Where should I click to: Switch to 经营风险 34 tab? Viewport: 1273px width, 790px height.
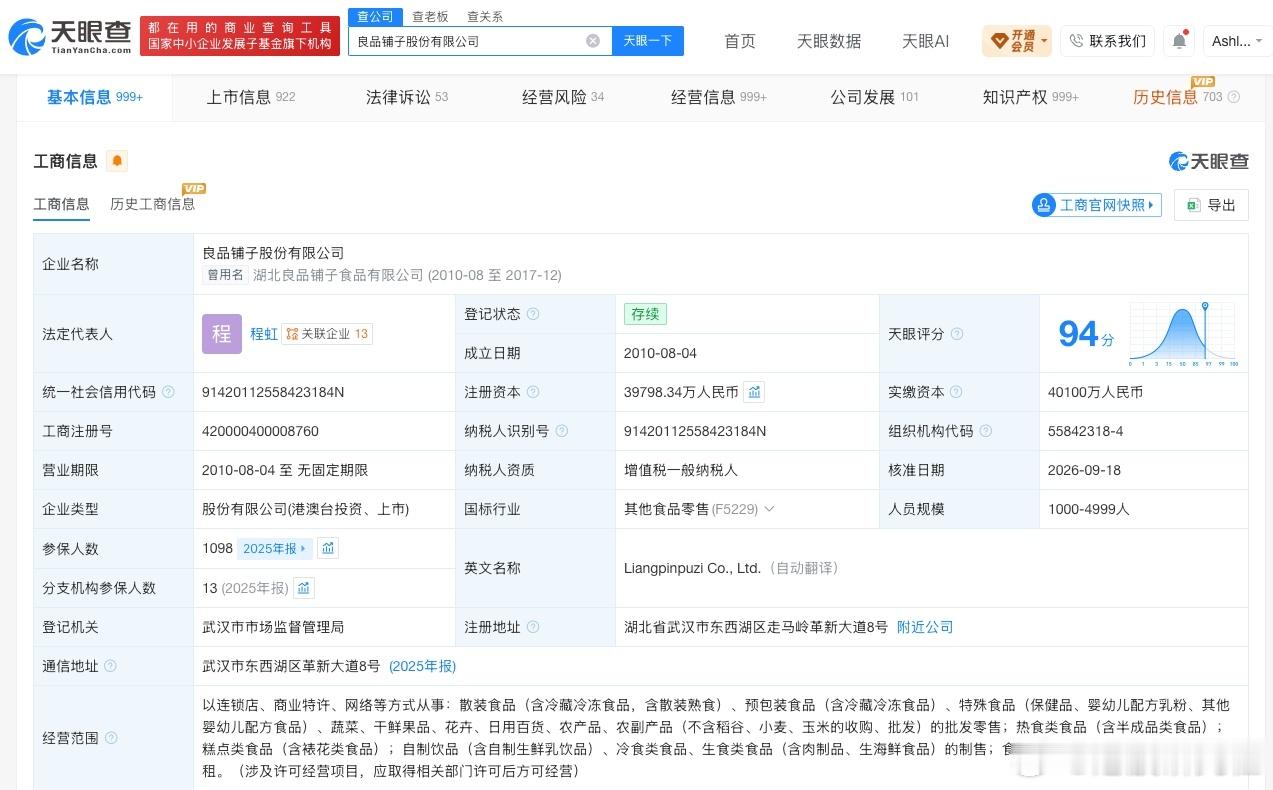pos(563,97)
